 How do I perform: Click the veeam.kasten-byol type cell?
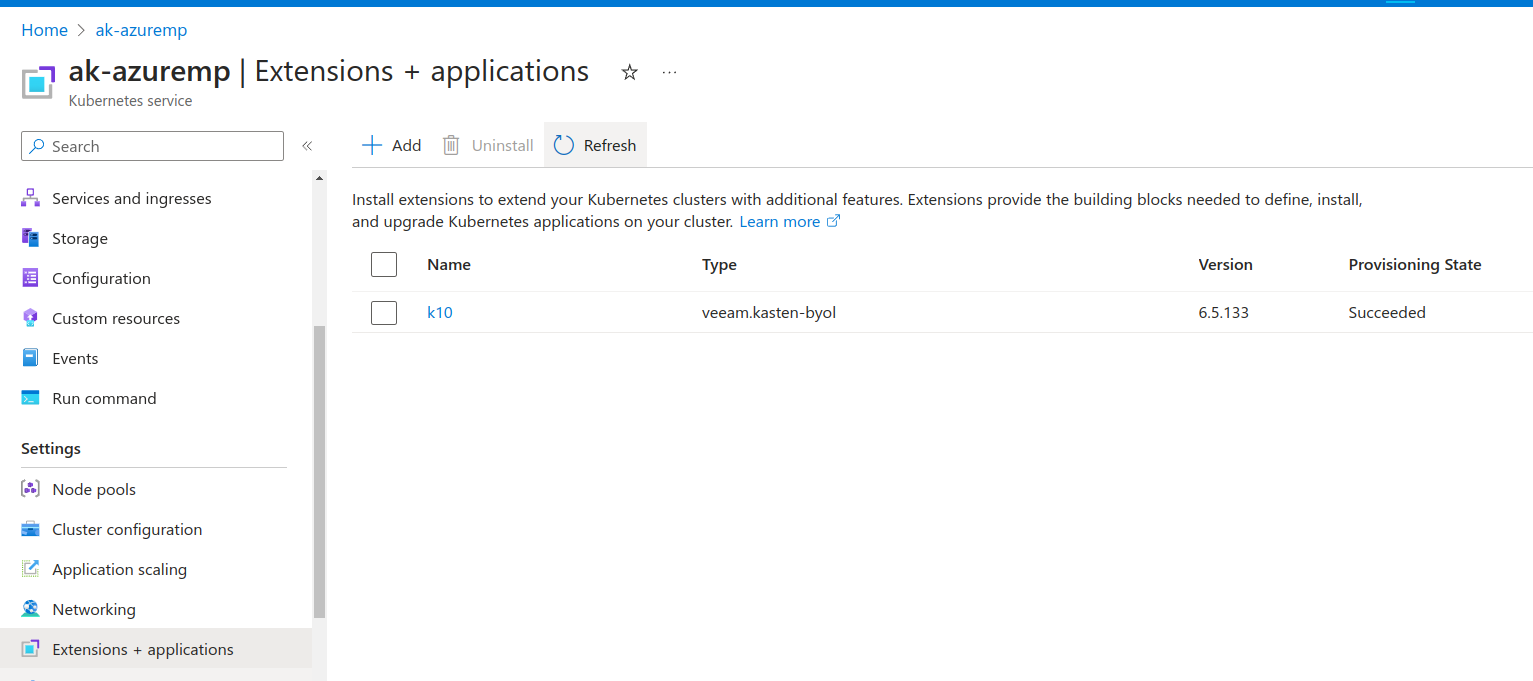coord(769,312)
